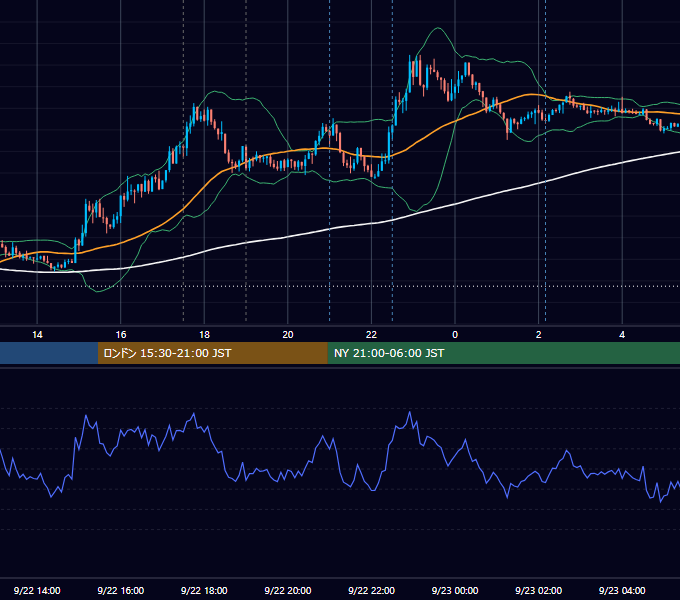680x600 pixels.
Task: Click the ロンドン 15:30-21:00 JST session band
Action: (212, 353)
